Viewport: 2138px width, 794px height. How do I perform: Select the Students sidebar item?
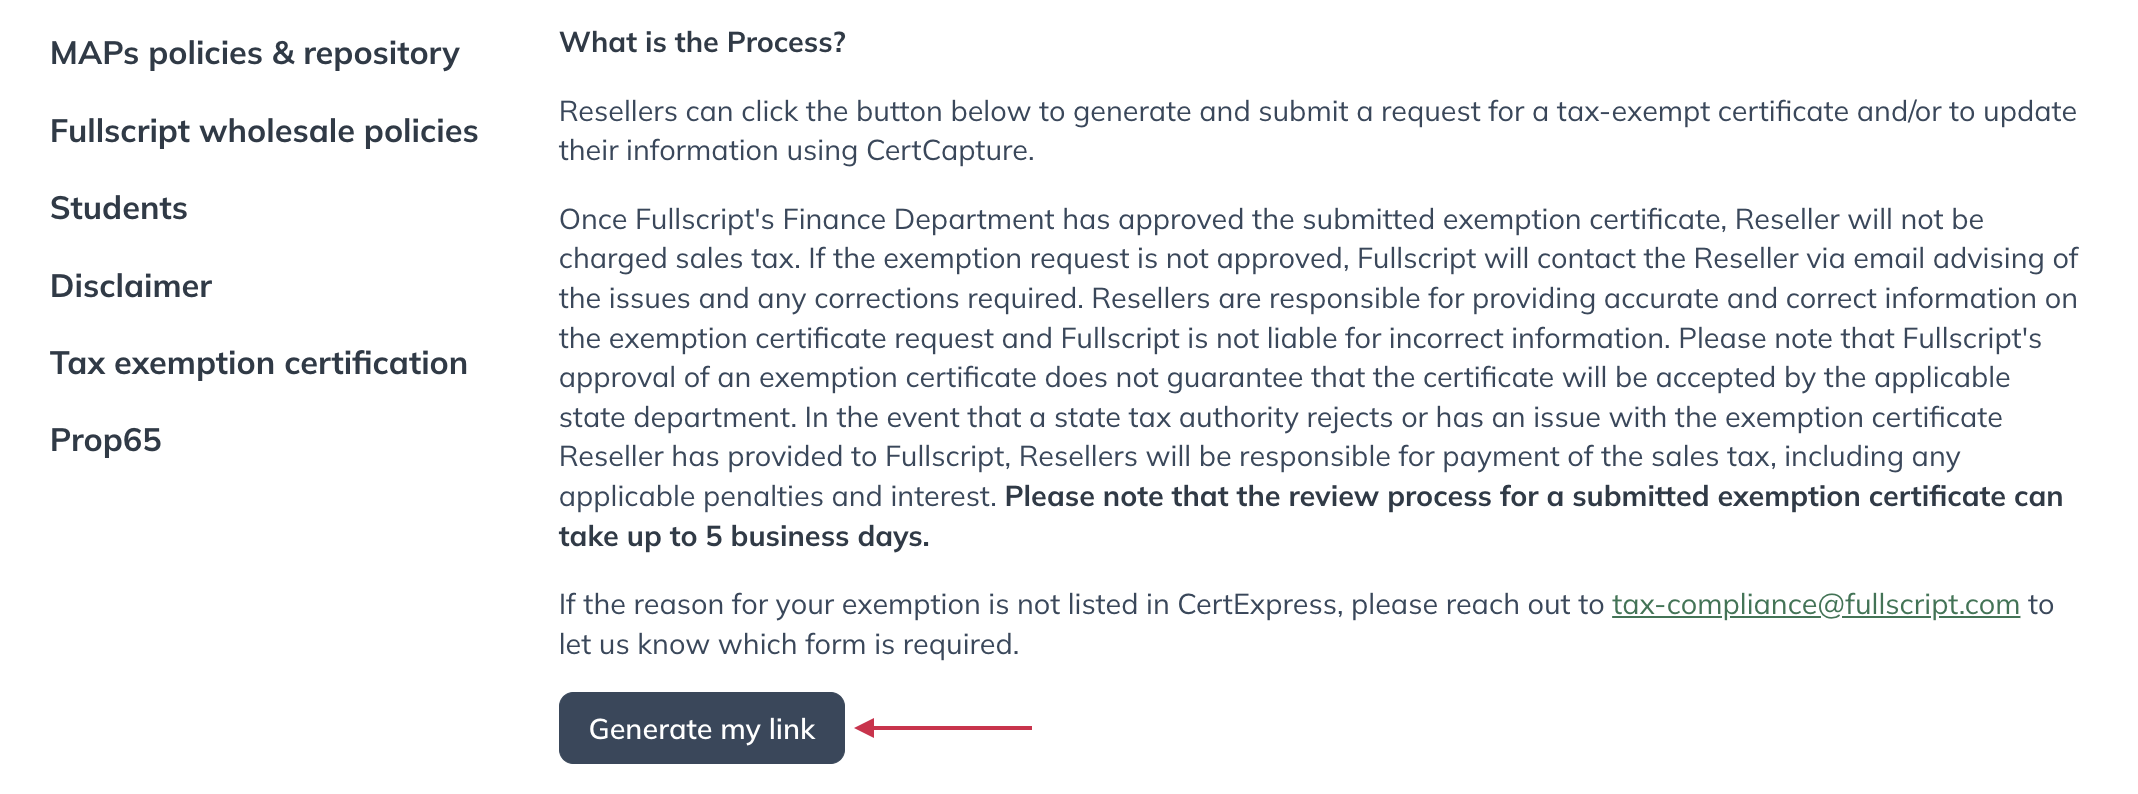coord(119,208)
